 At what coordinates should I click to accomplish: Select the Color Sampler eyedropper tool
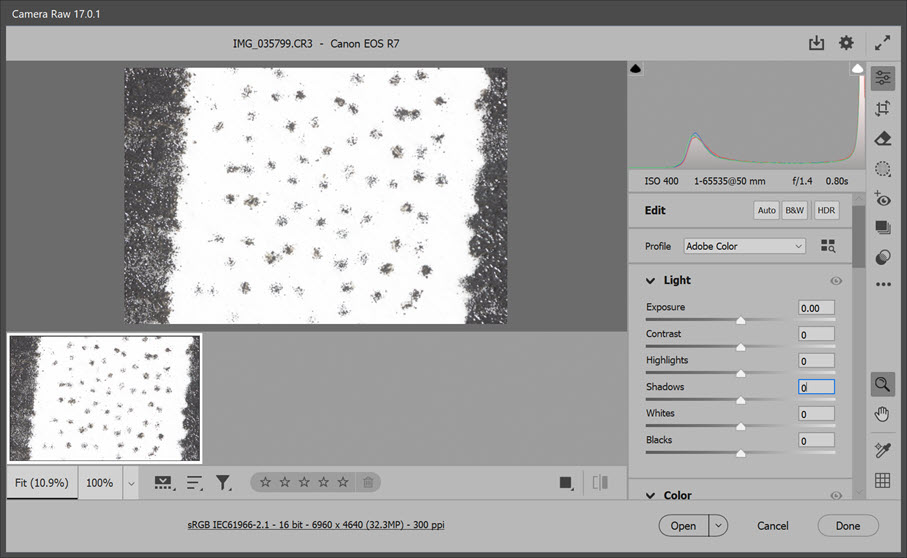click(883, 450)
